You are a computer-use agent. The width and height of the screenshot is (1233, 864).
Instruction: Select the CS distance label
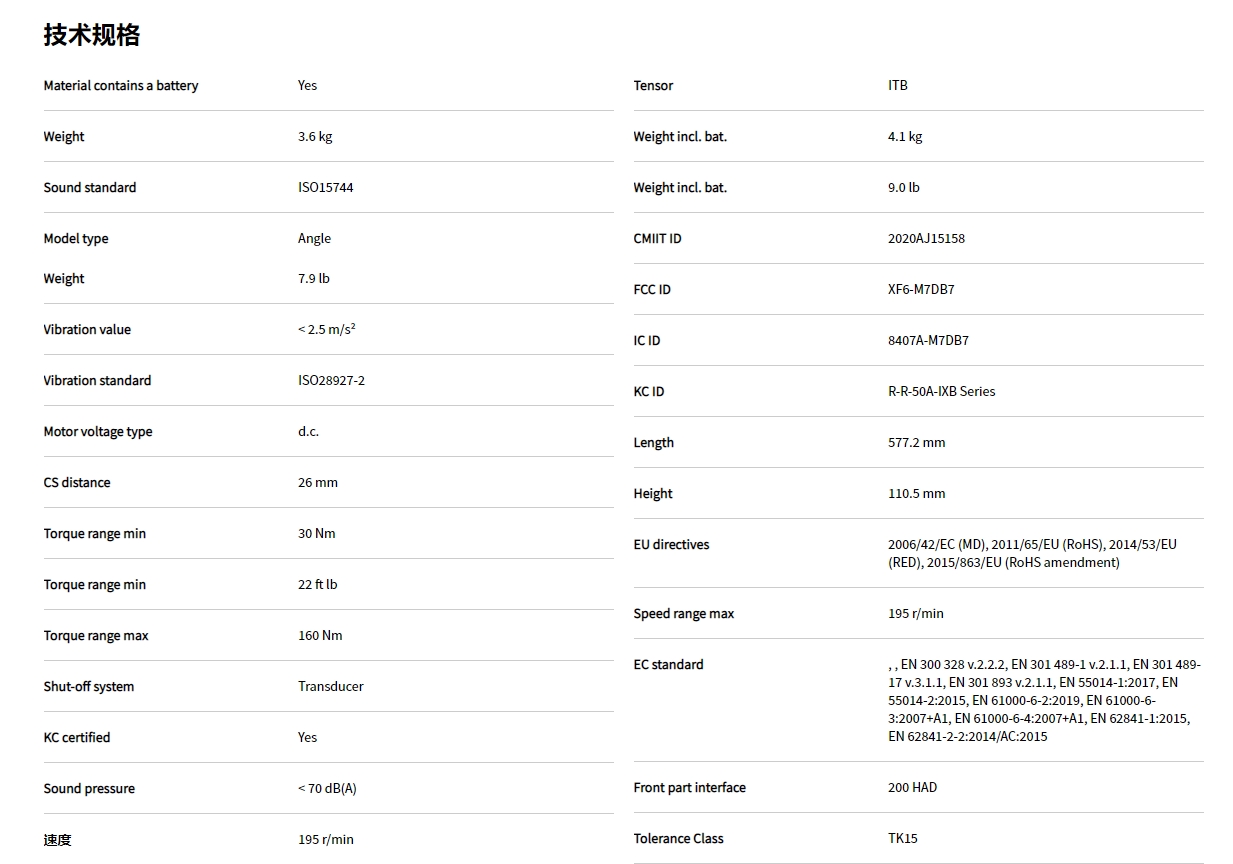77,482
